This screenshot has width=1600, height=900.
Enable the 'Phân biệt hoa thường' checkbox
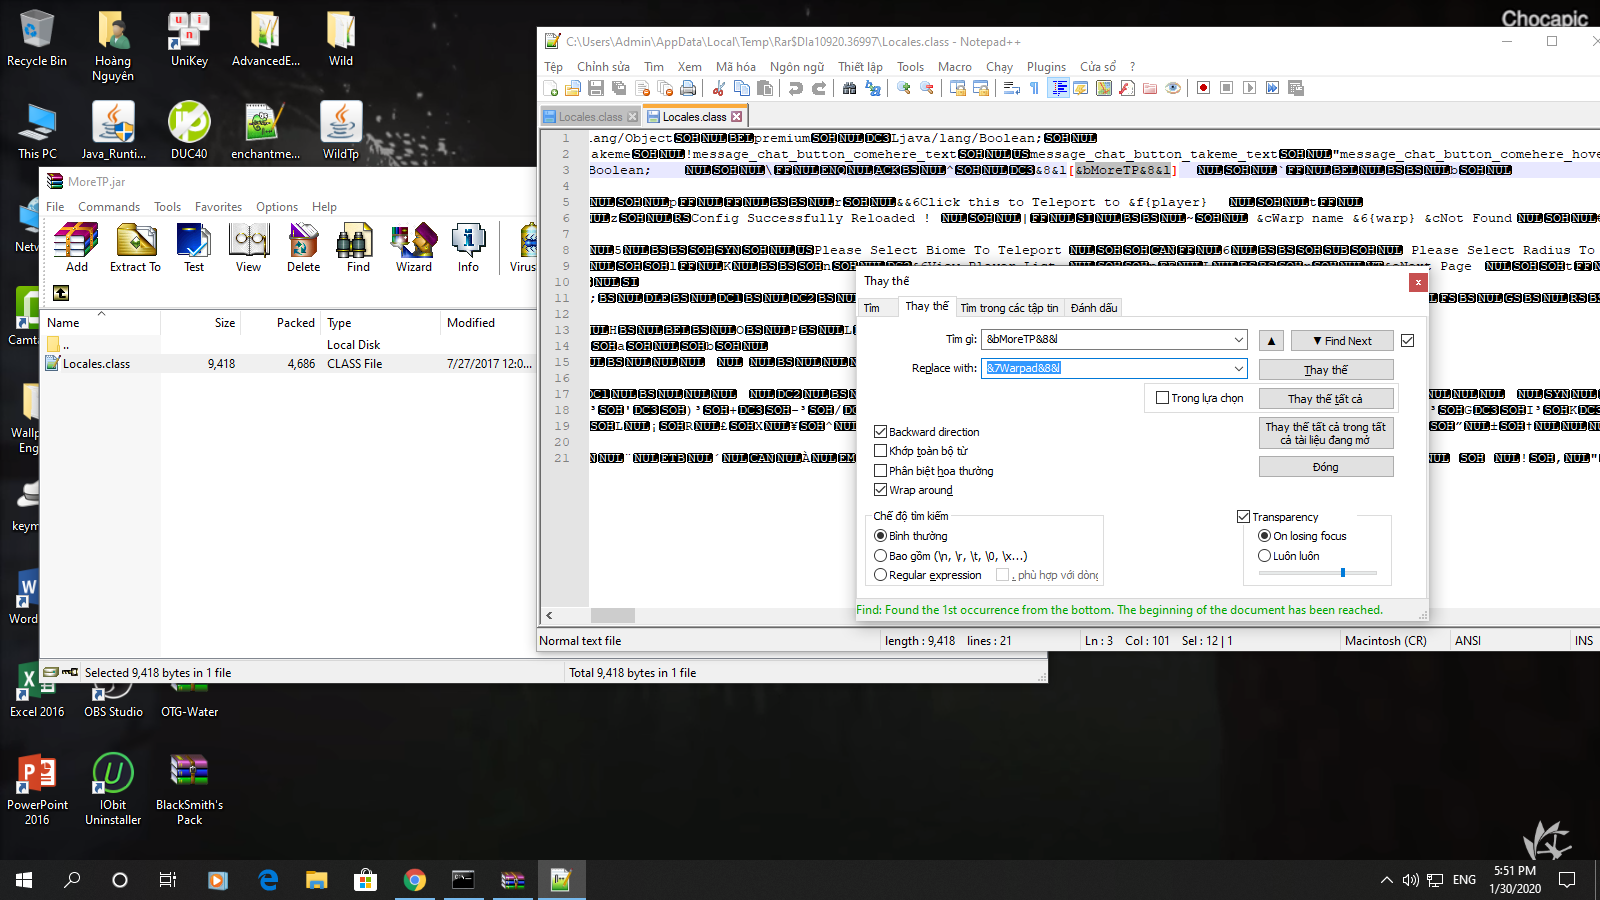tap(881, 471)
